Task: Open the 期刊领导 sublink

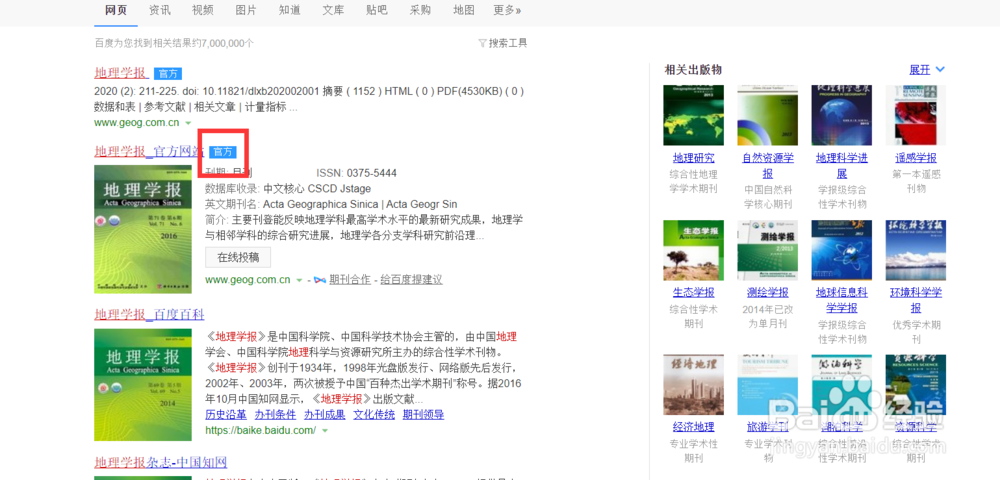Action: click(423, 415)
